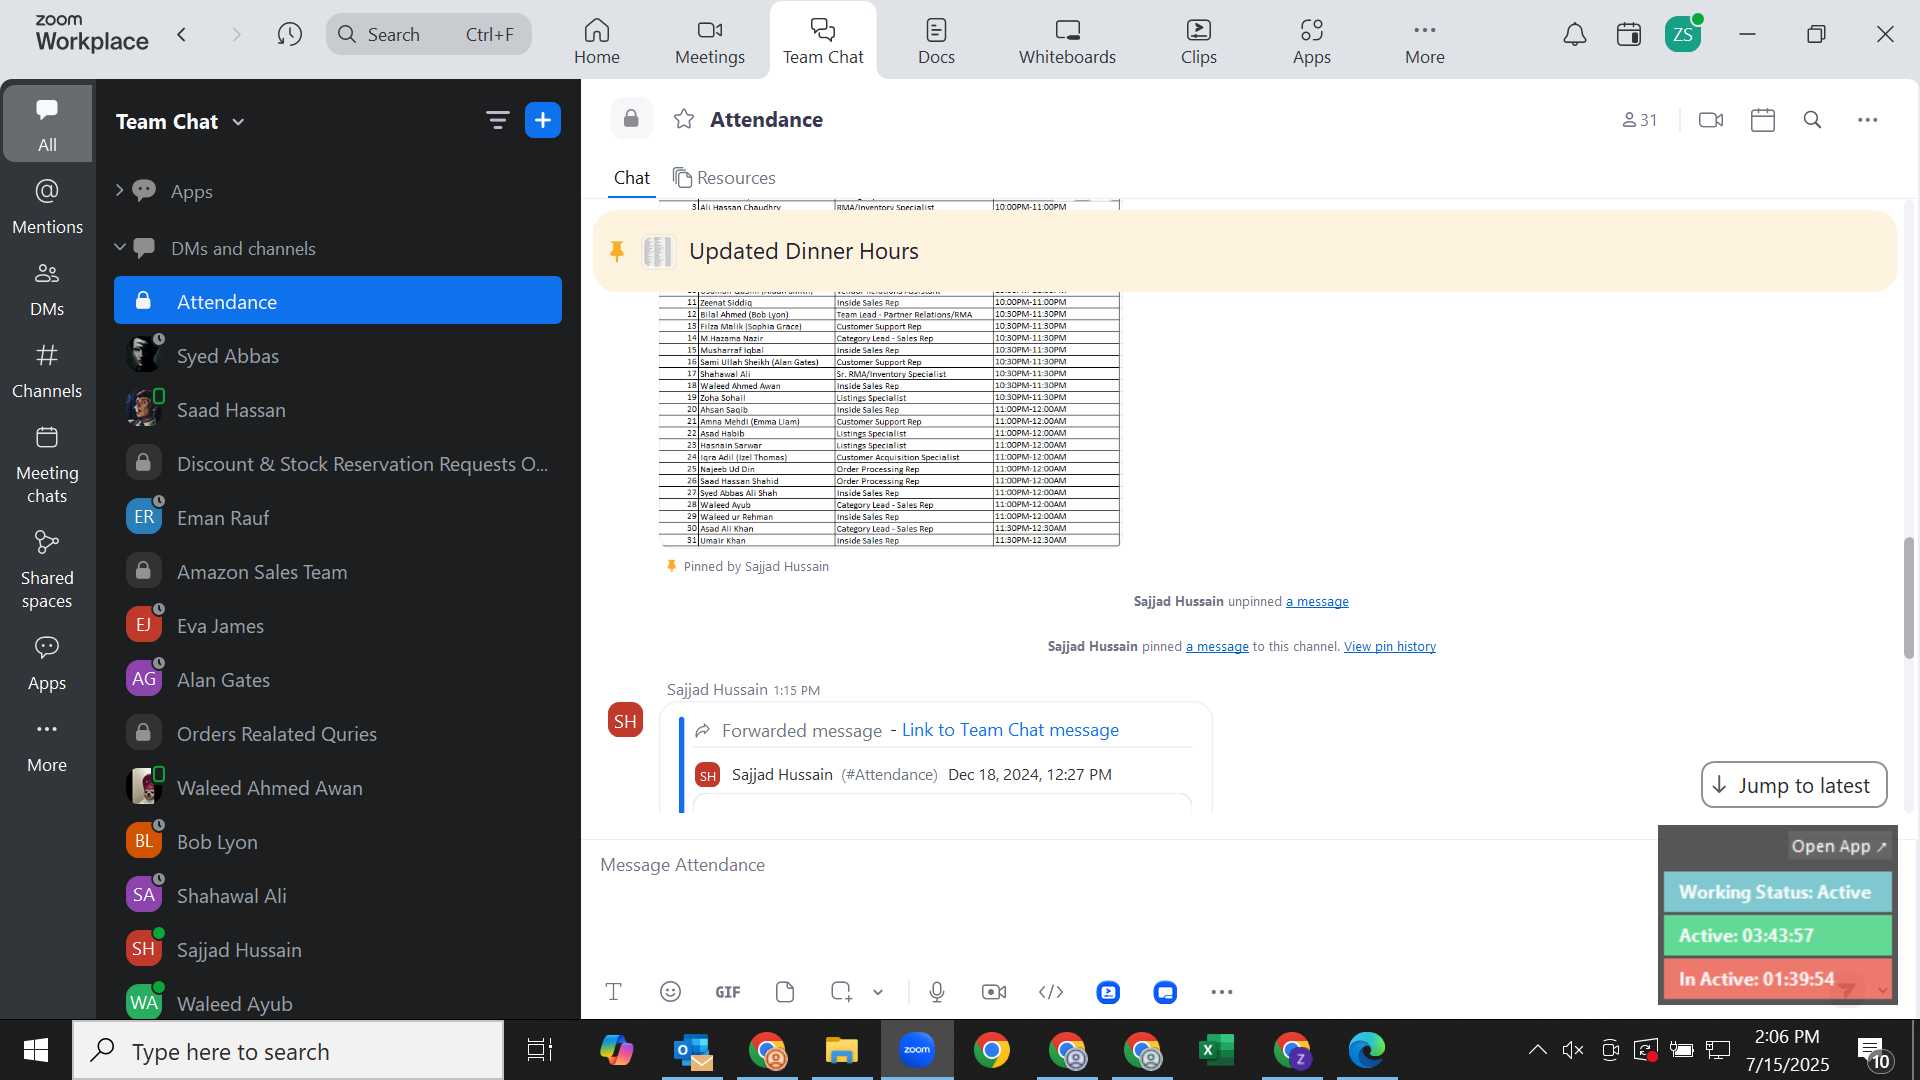This screenshot has height=1080, width=1920.
Task: Record an audio message
Action: point(937,992)
